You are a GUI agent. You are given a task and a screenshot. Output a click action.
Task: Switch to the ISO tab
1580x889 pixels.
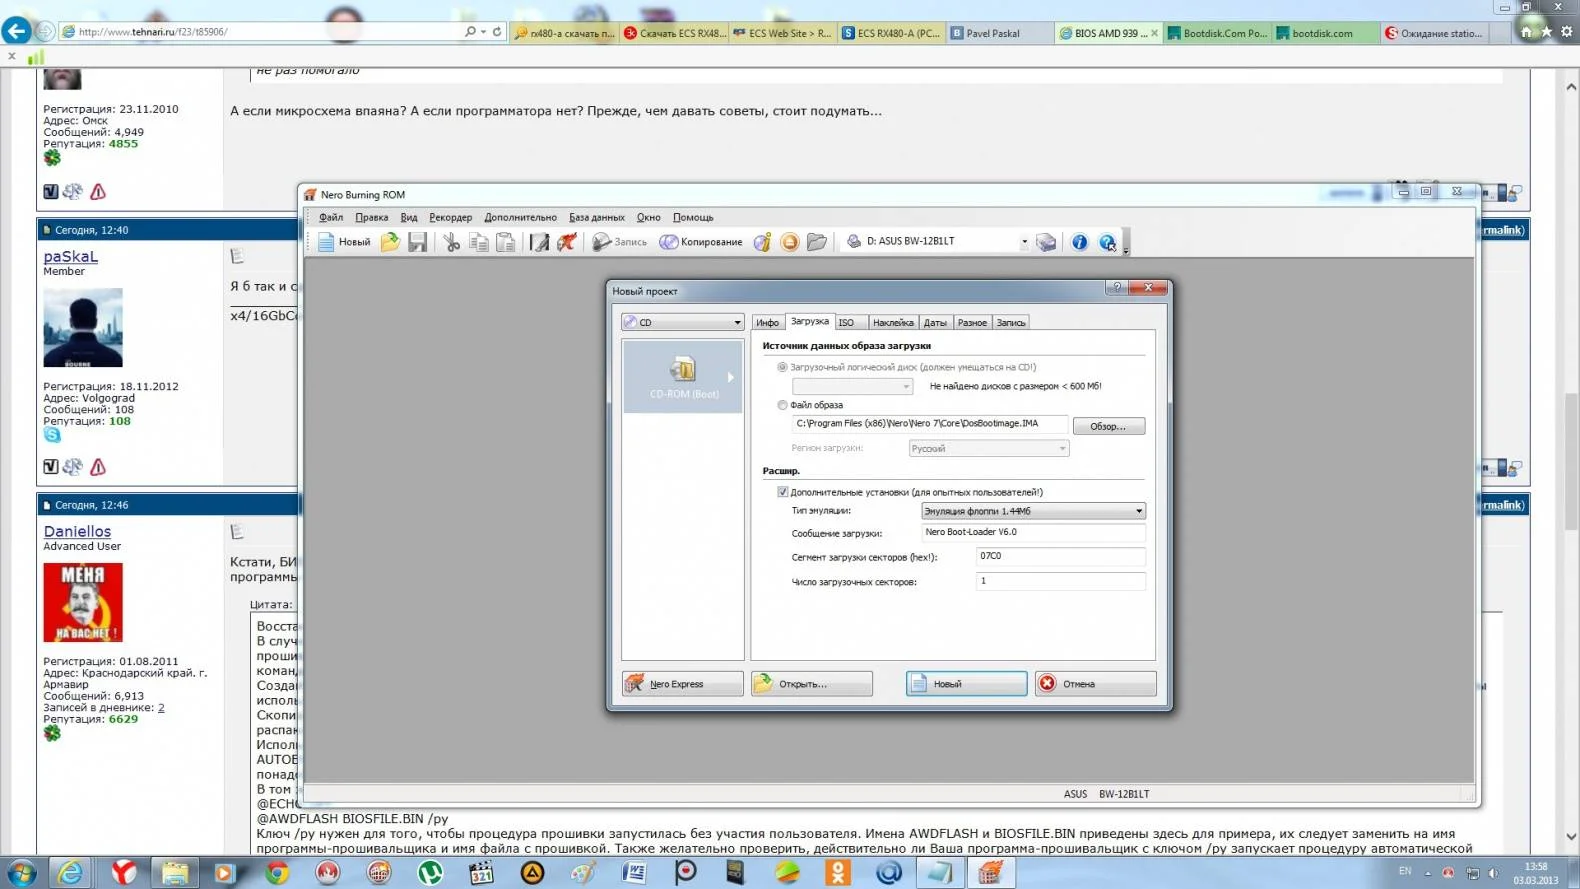pyautogui.click(x=847, y=322)
